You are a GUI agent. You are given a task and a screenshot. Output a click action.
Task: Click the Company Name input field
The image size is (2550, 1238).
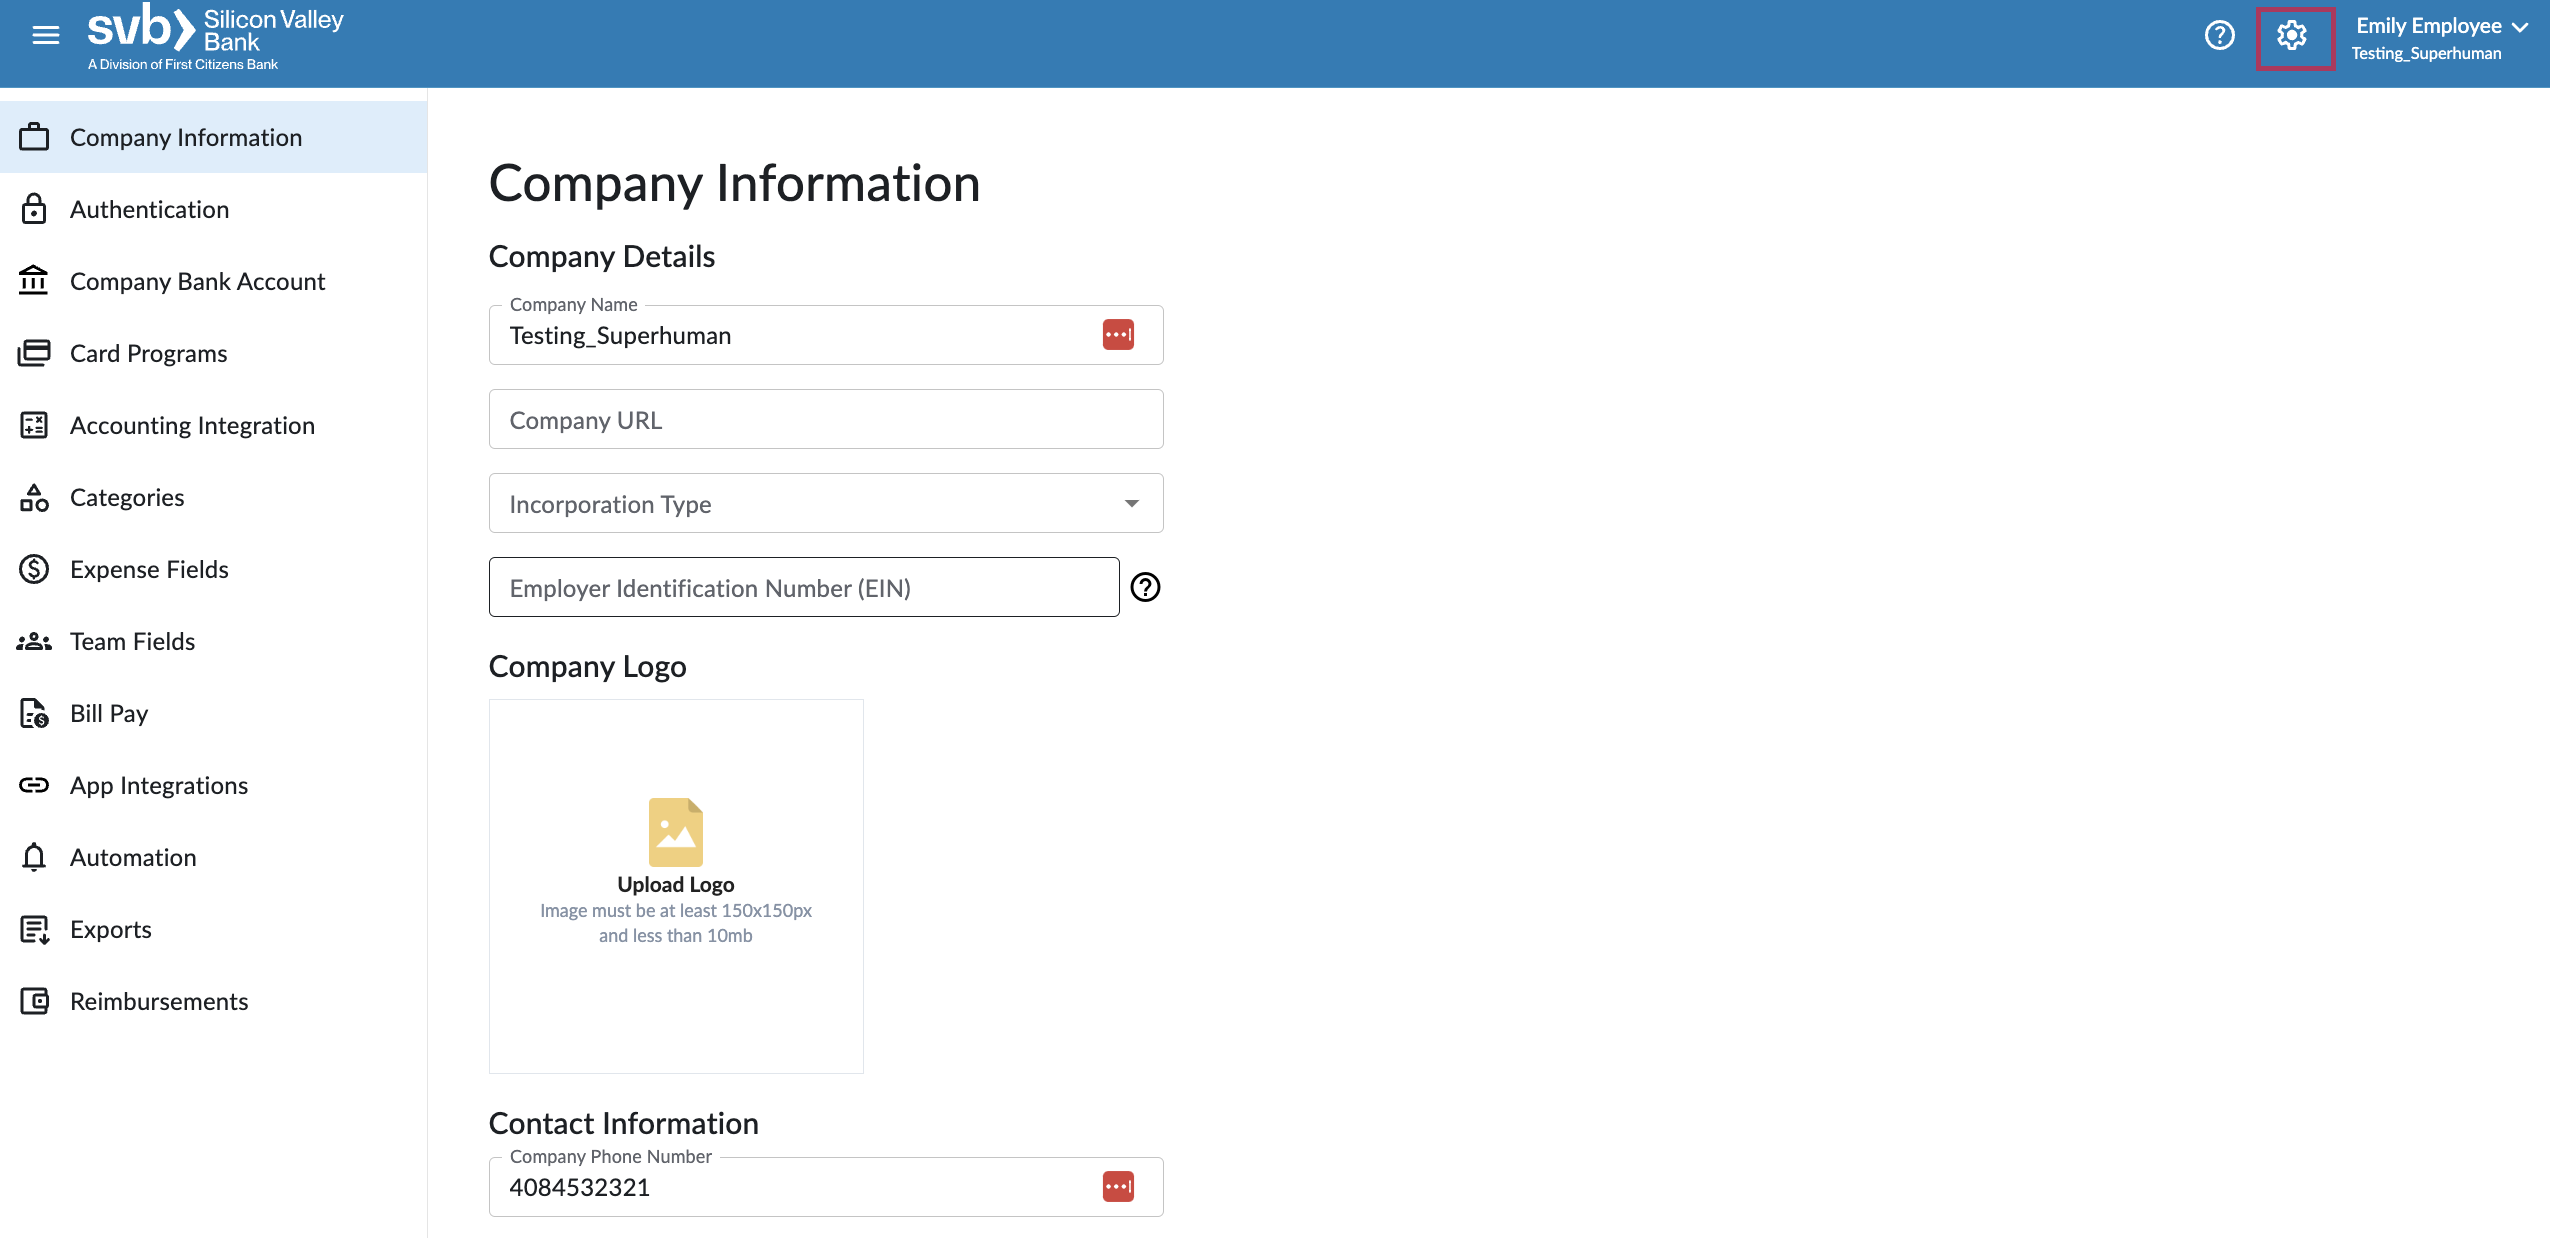pyautogui.click(x=826, y=335)
